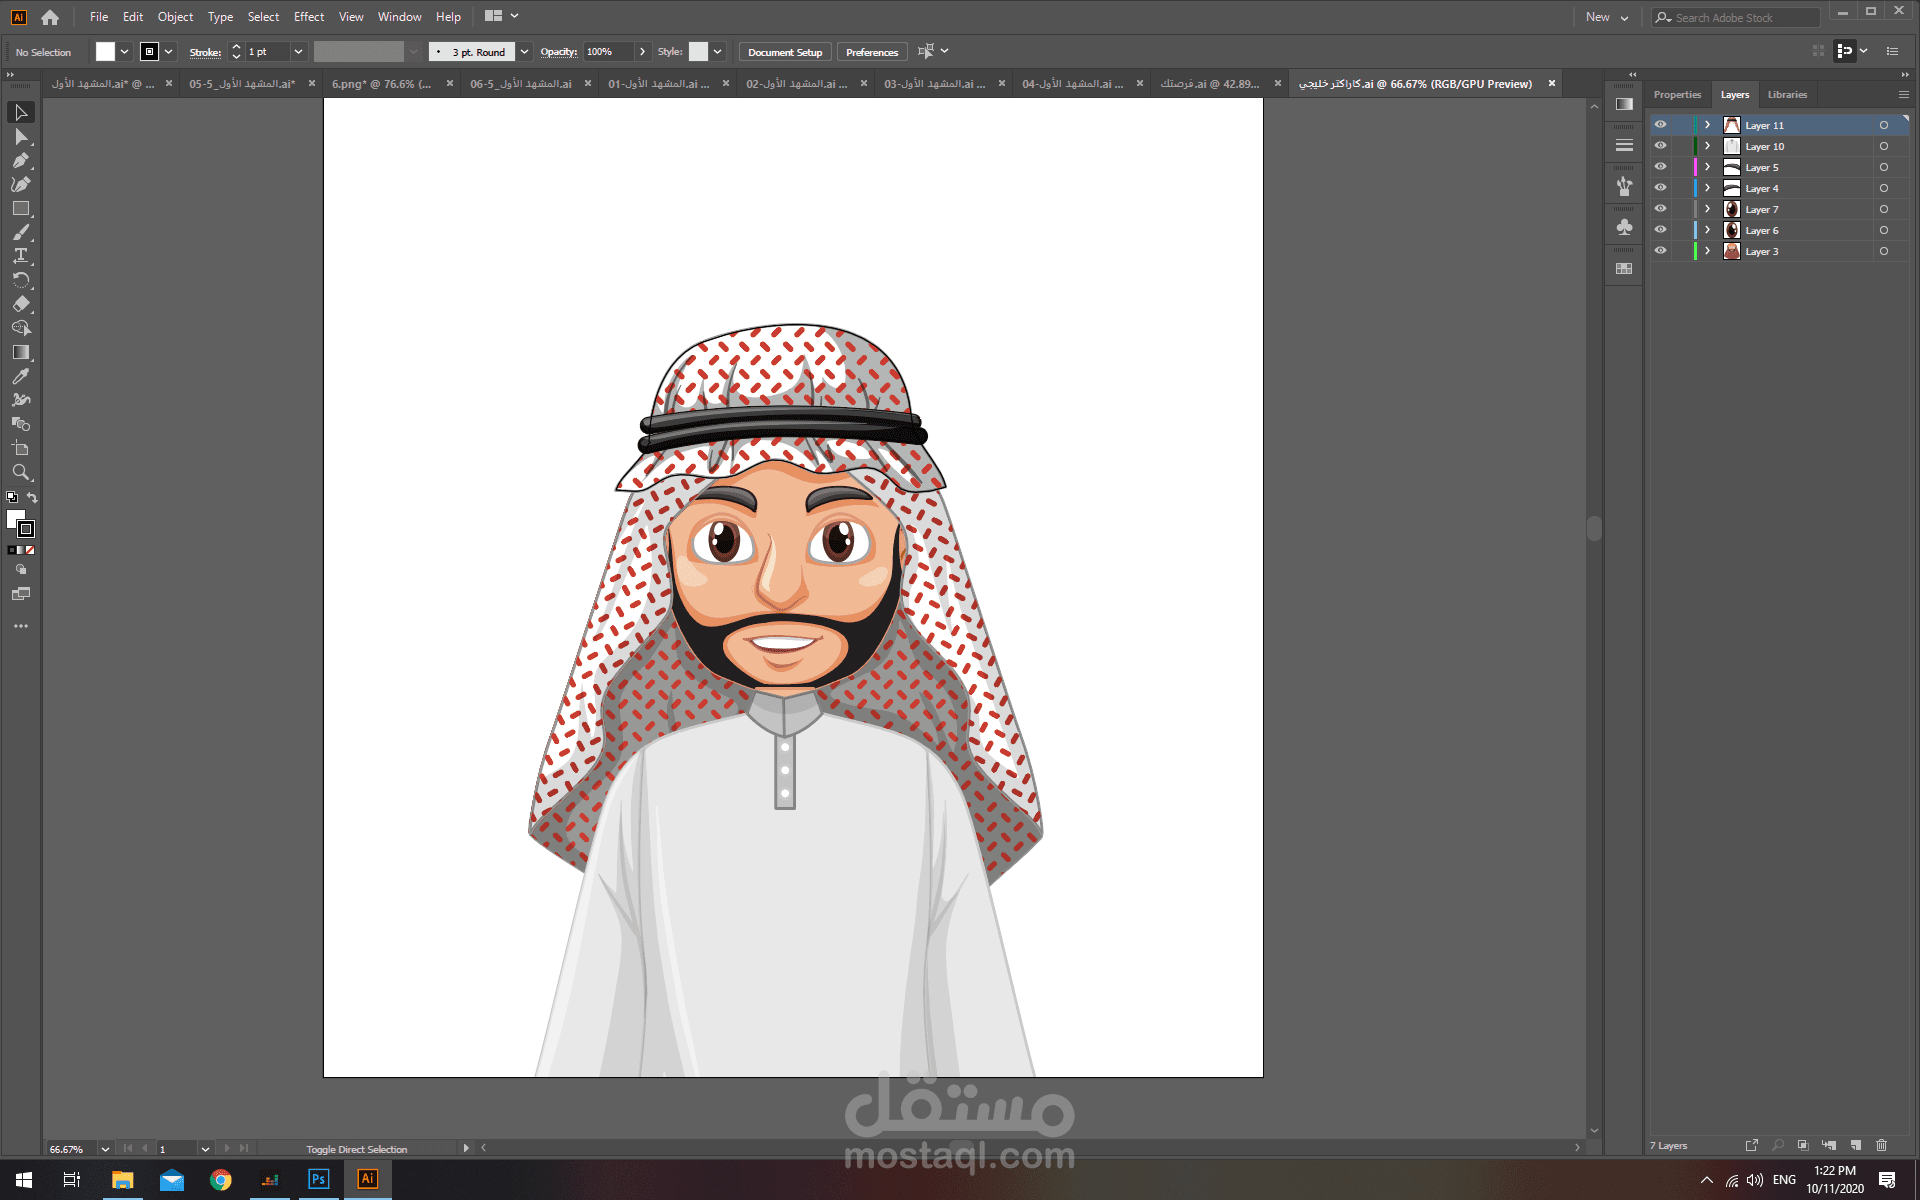Image resolution: width=1920 pixels, height=1200 pixels.
Task: Open the Style dropdown in control bar
Action: click(720, 51)
